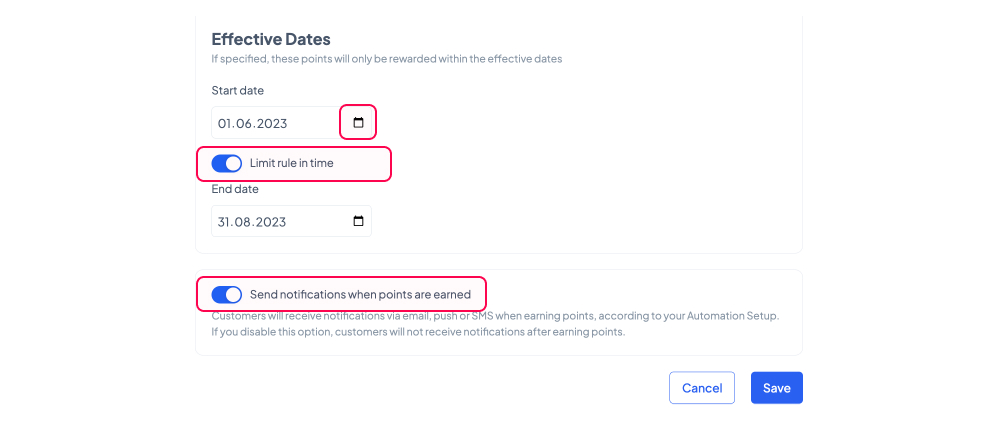Screen dimensions: 1000x427
Task: Select day 31 in the End date
Action: pos(224,222)
